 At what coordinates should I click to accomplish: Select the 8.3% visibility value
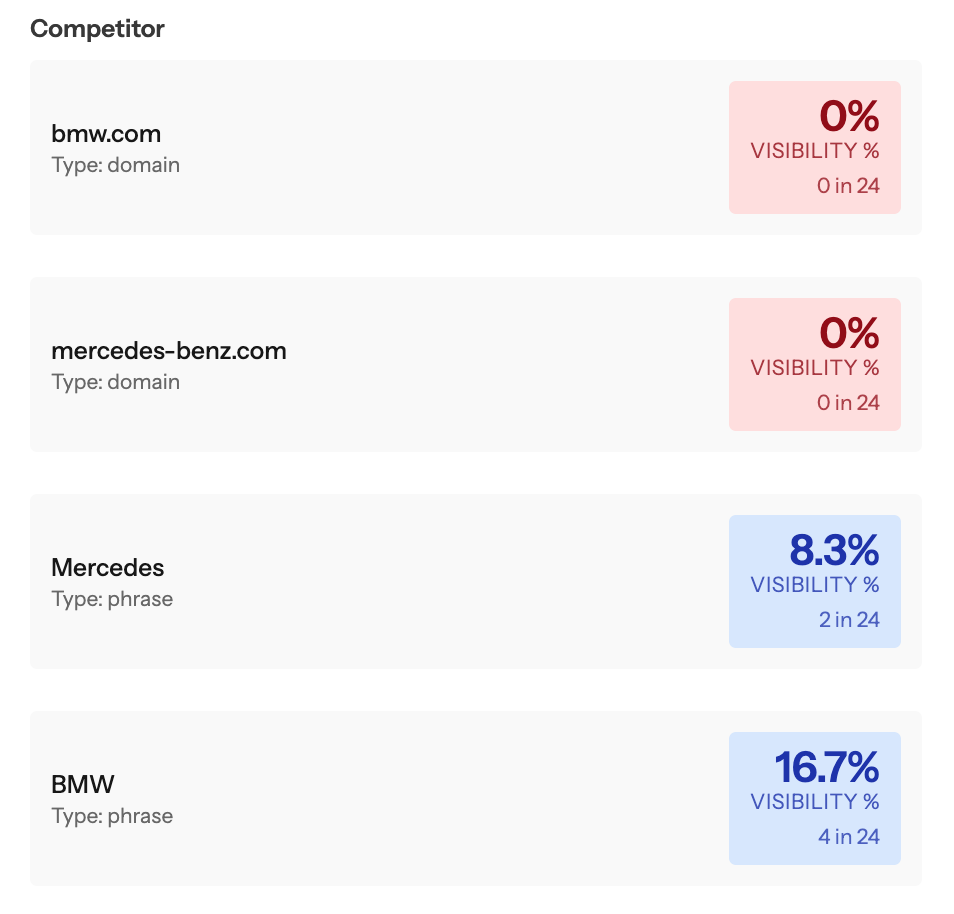(x=834, y=551)
